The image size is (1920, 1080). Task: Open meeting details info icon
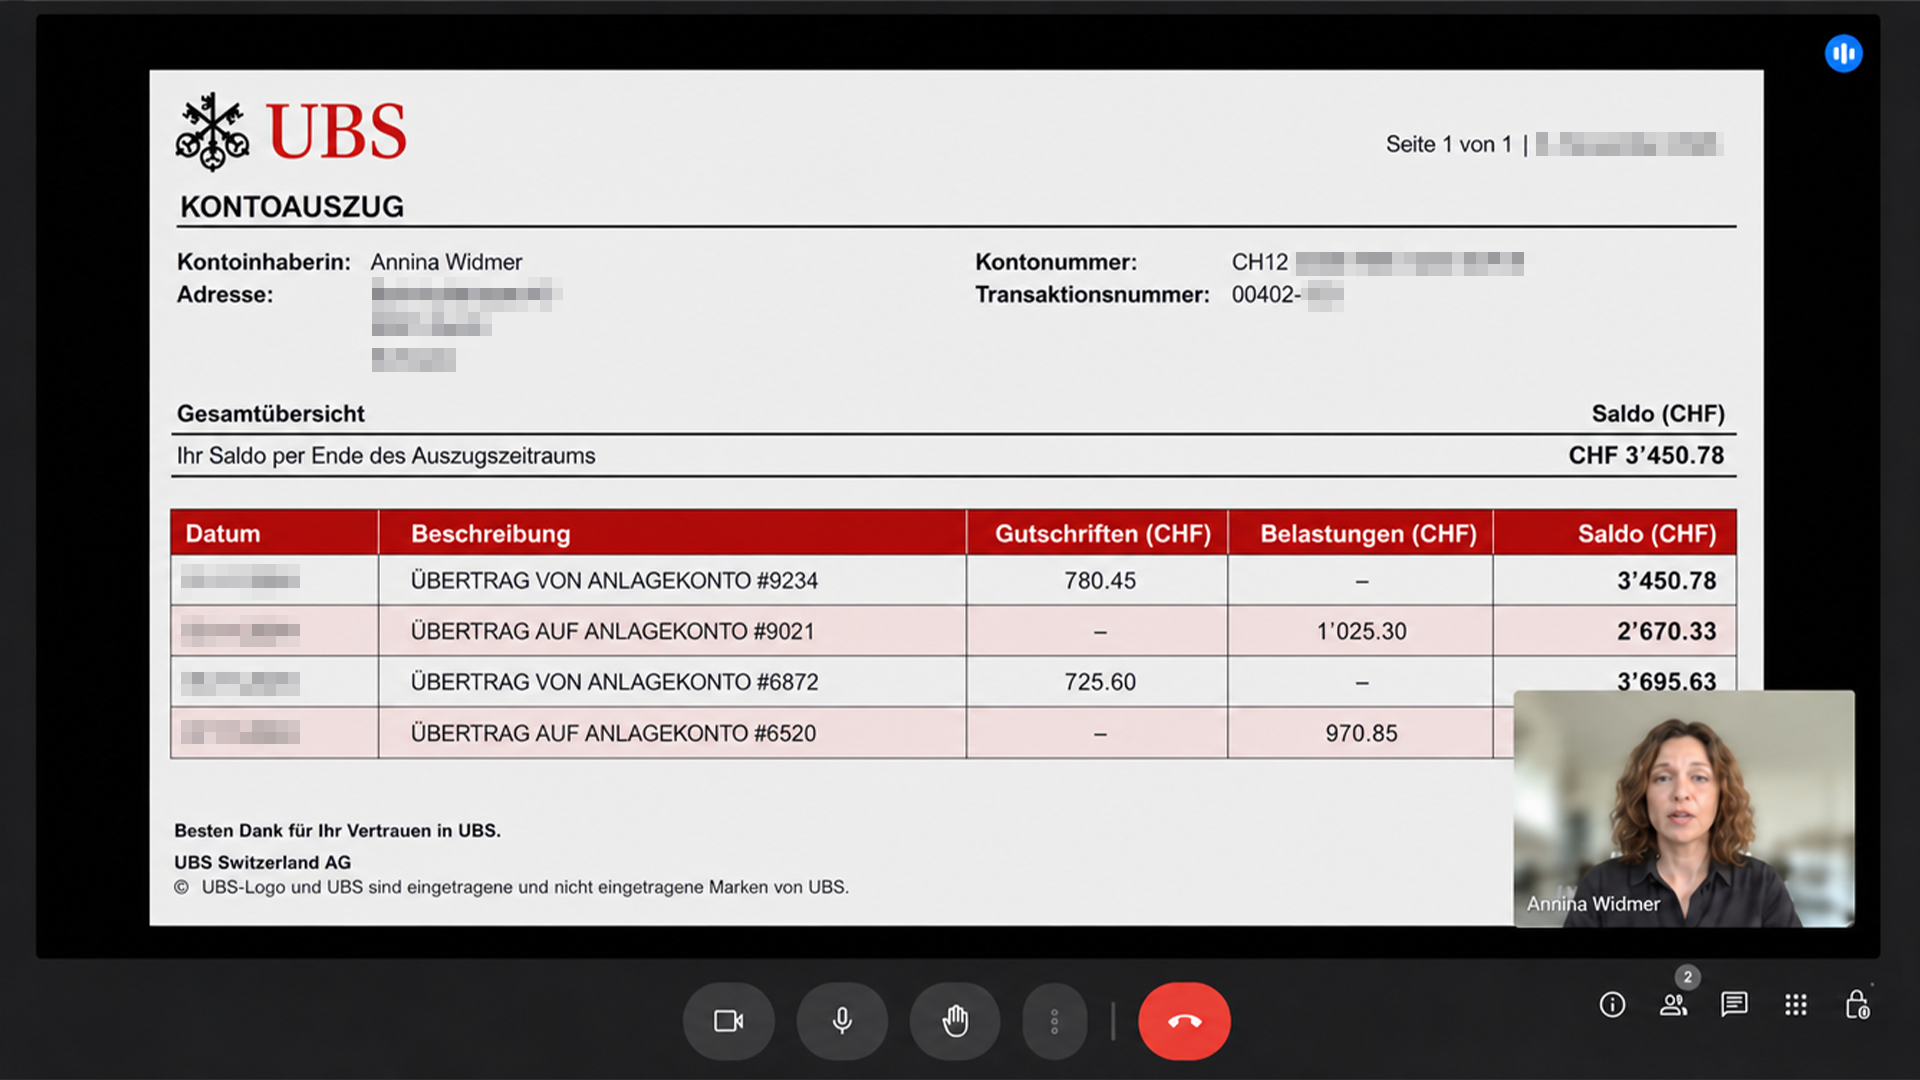coord(1612,1005)
